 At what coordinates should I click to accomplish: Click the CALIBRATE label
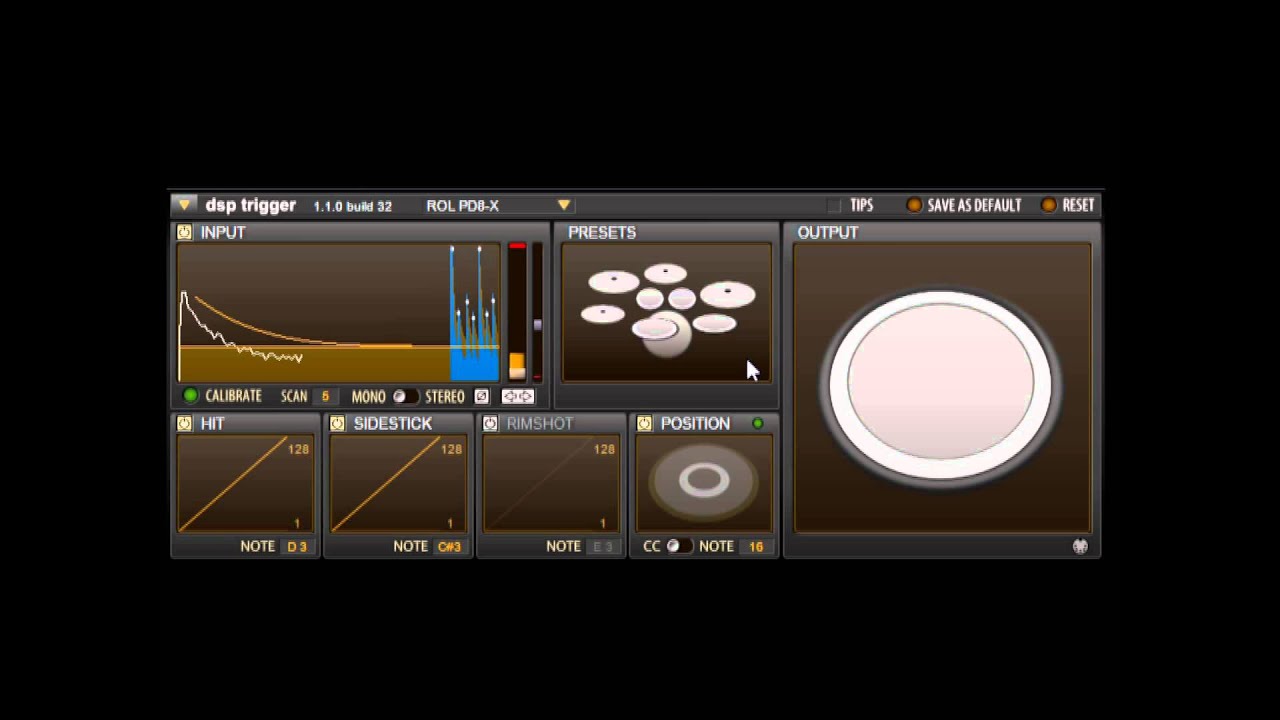[x=233, y=396]
